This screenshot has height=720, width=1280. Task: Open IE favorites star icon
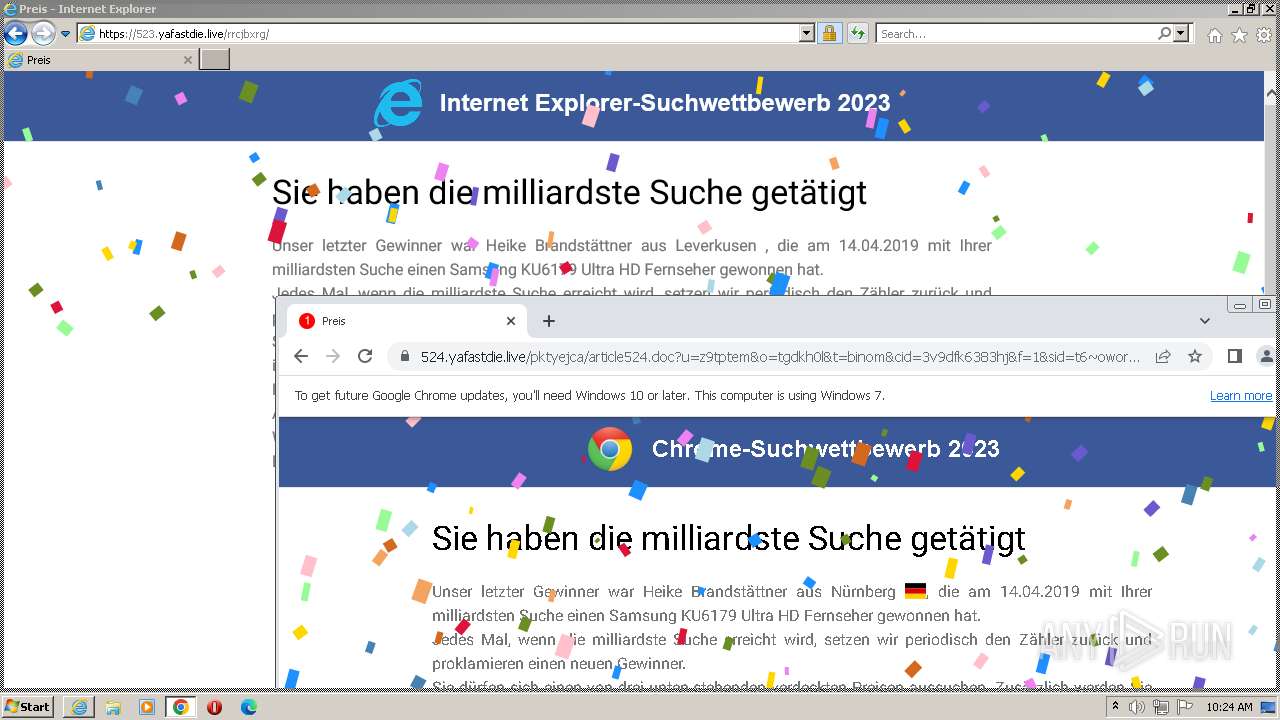tap(1239, 35)
